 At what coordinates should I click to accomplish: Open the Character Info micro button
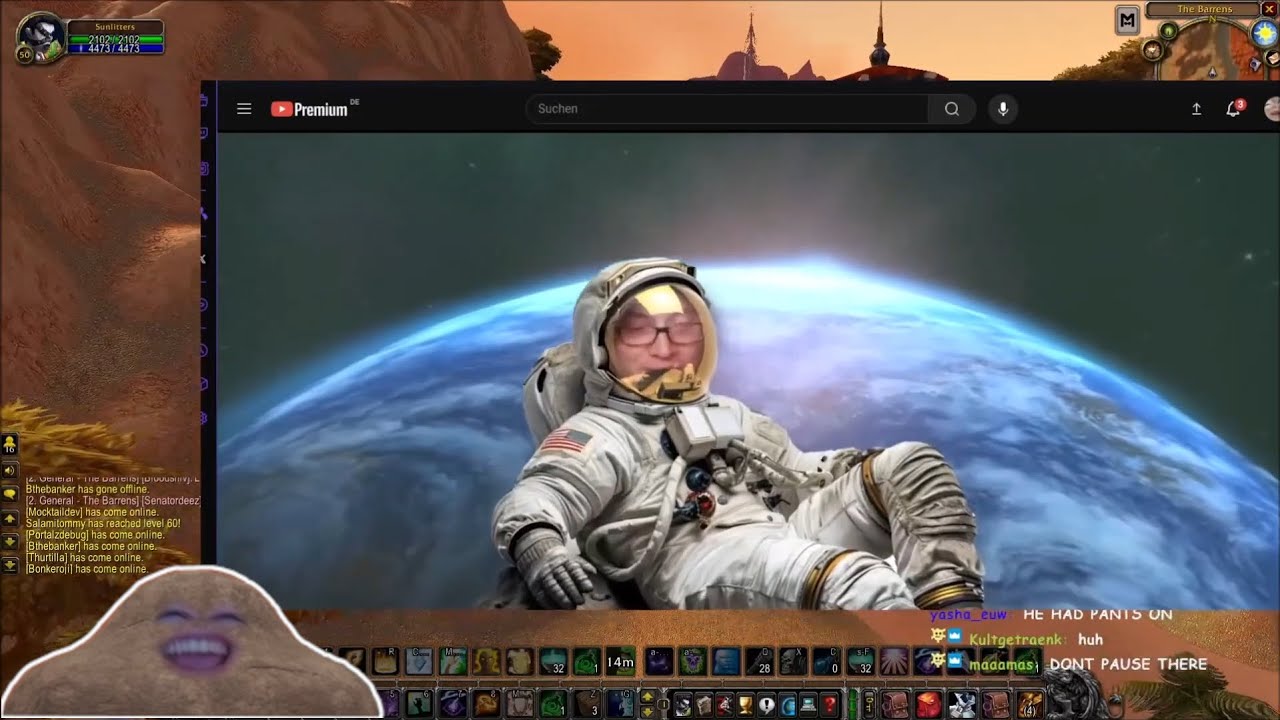pos(683,705)
